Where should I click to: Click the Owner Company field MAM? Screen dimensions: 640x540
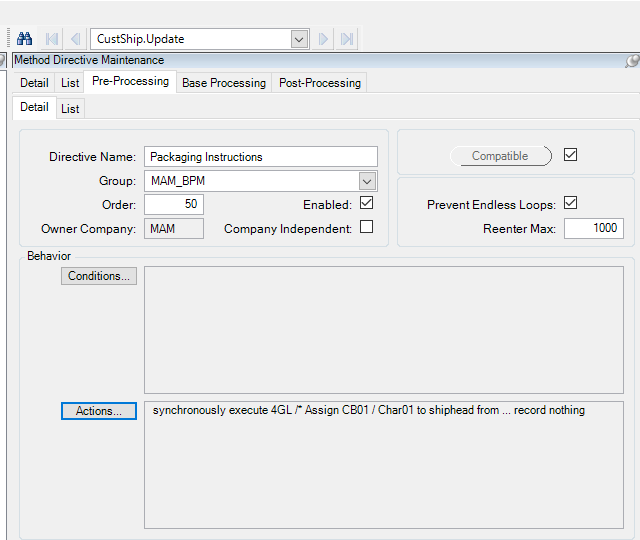click(x=174, y=228)
